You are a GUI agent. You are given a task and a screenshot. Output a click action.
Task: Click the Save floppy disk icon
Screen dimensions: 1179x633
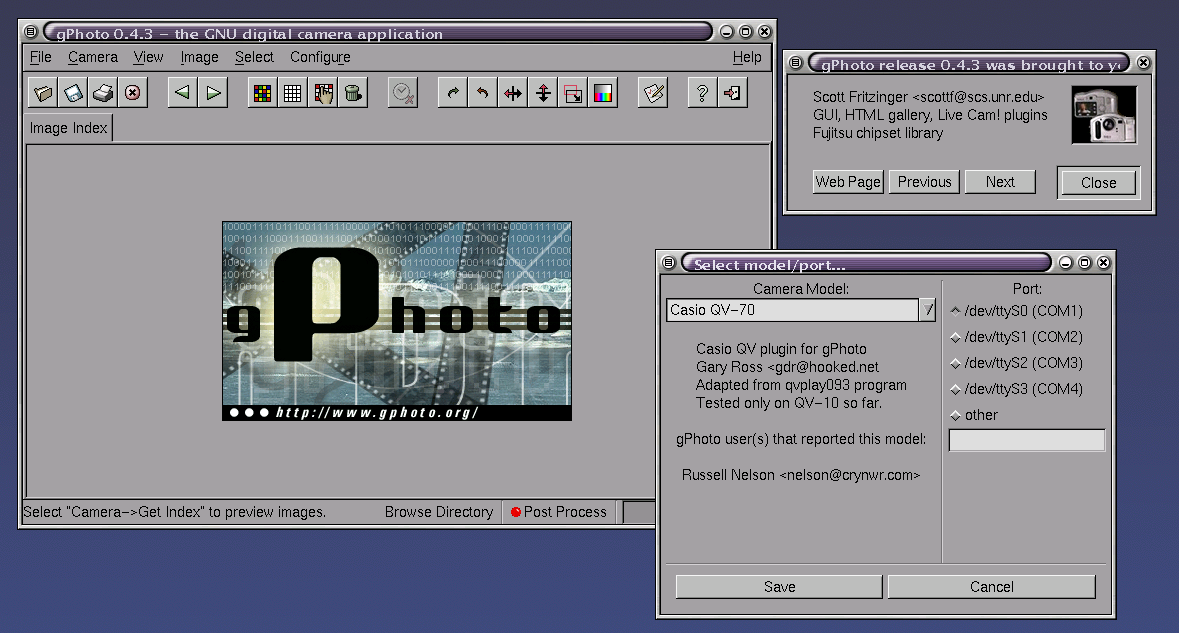click(x=73, y=93)
